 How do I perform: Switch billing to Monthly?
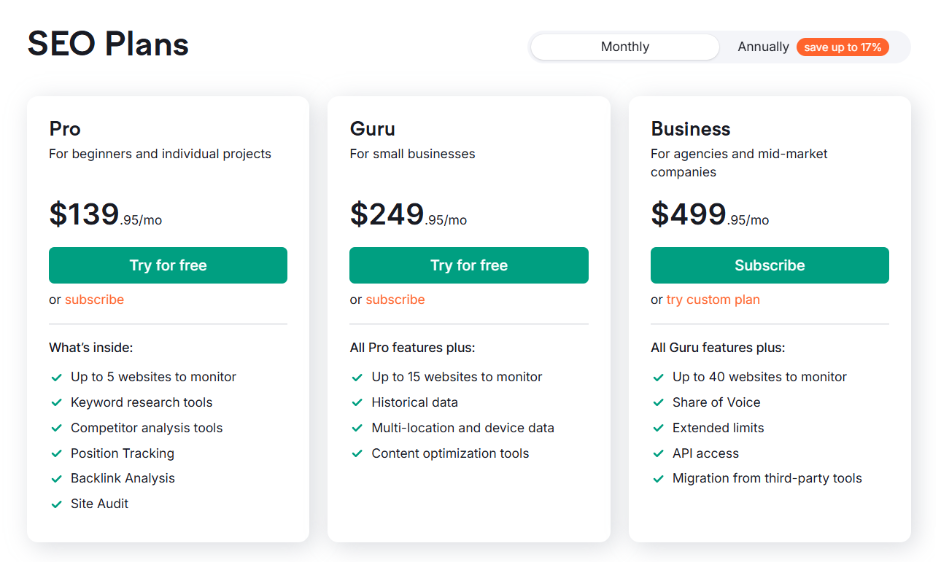tap(625, 47)
